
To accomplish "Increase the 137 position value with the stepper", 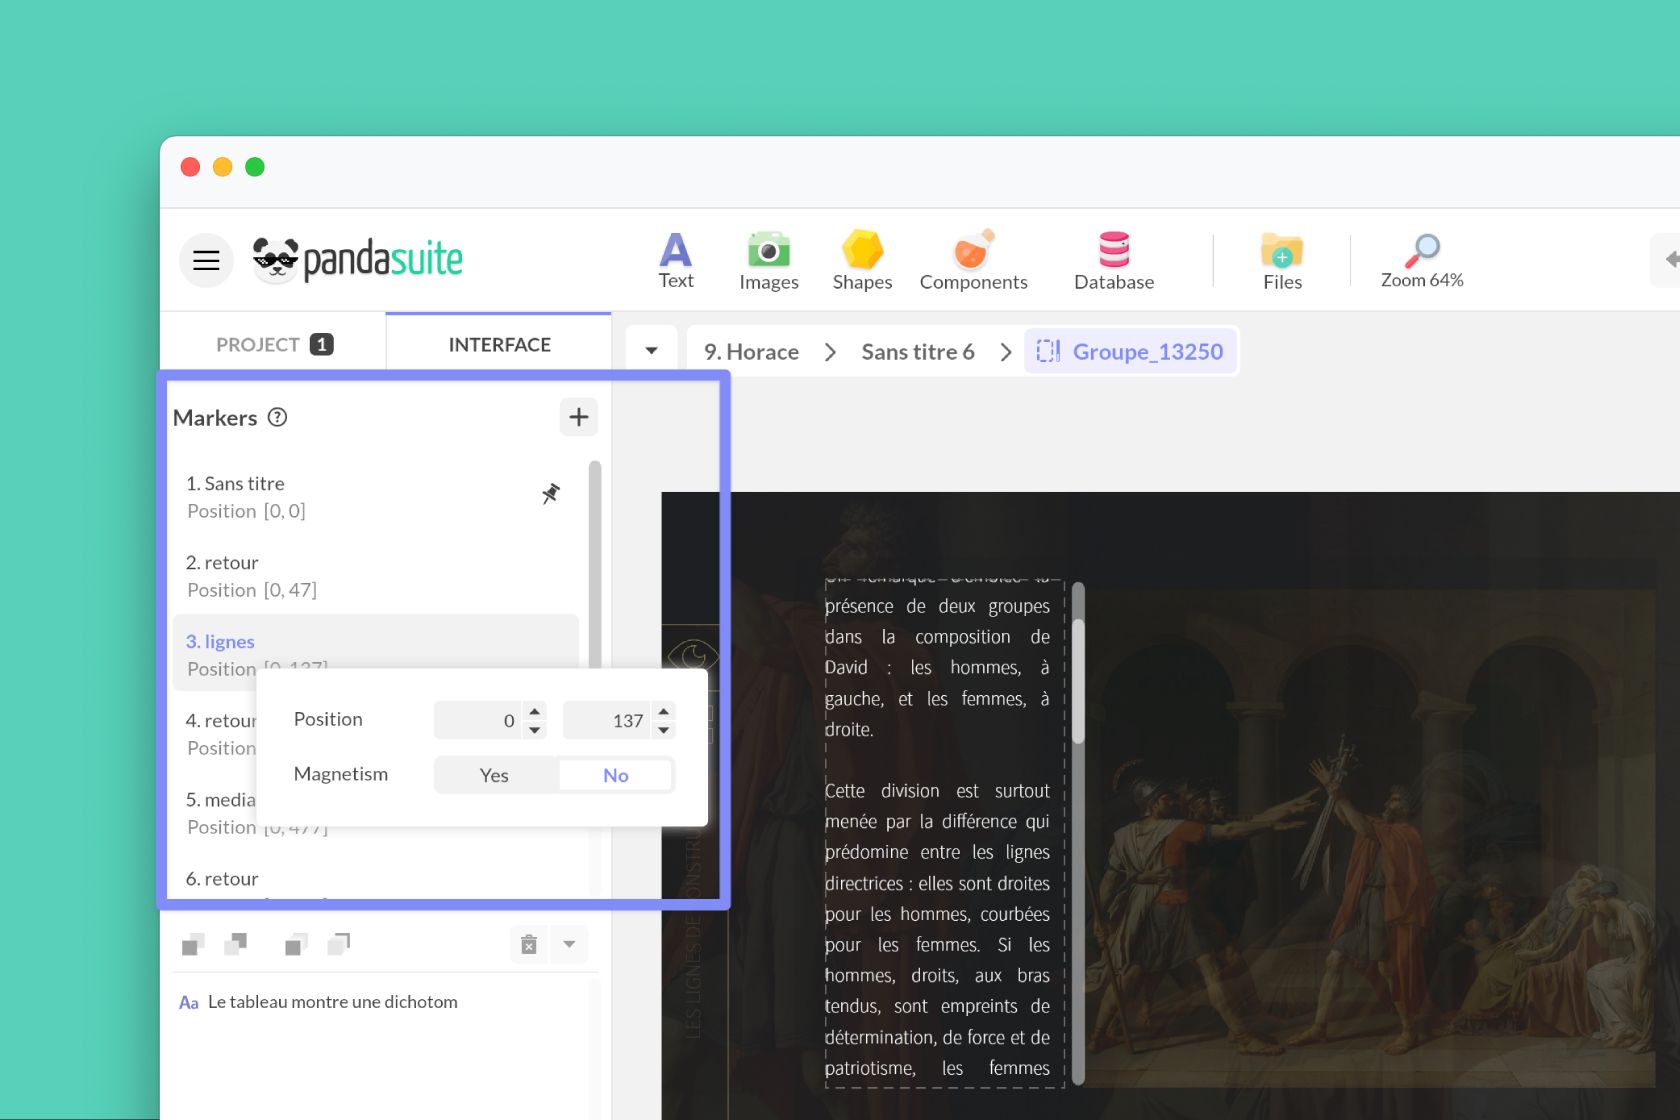I will [663, 712].
